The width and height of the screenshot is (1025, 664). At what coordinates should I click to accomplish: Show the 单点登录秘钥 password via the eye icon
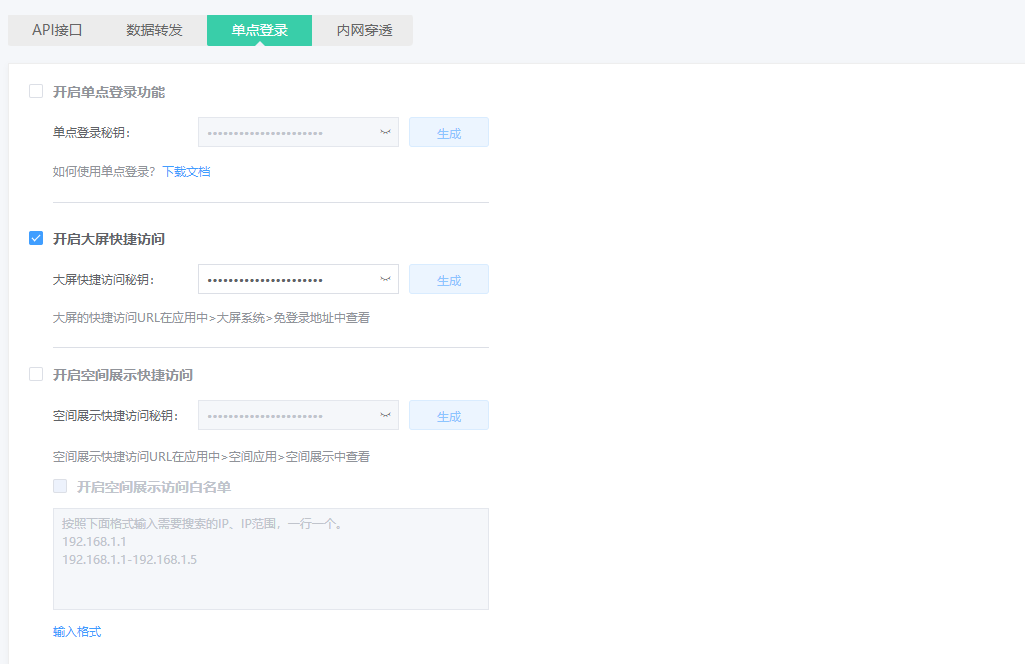pos(386,133)
